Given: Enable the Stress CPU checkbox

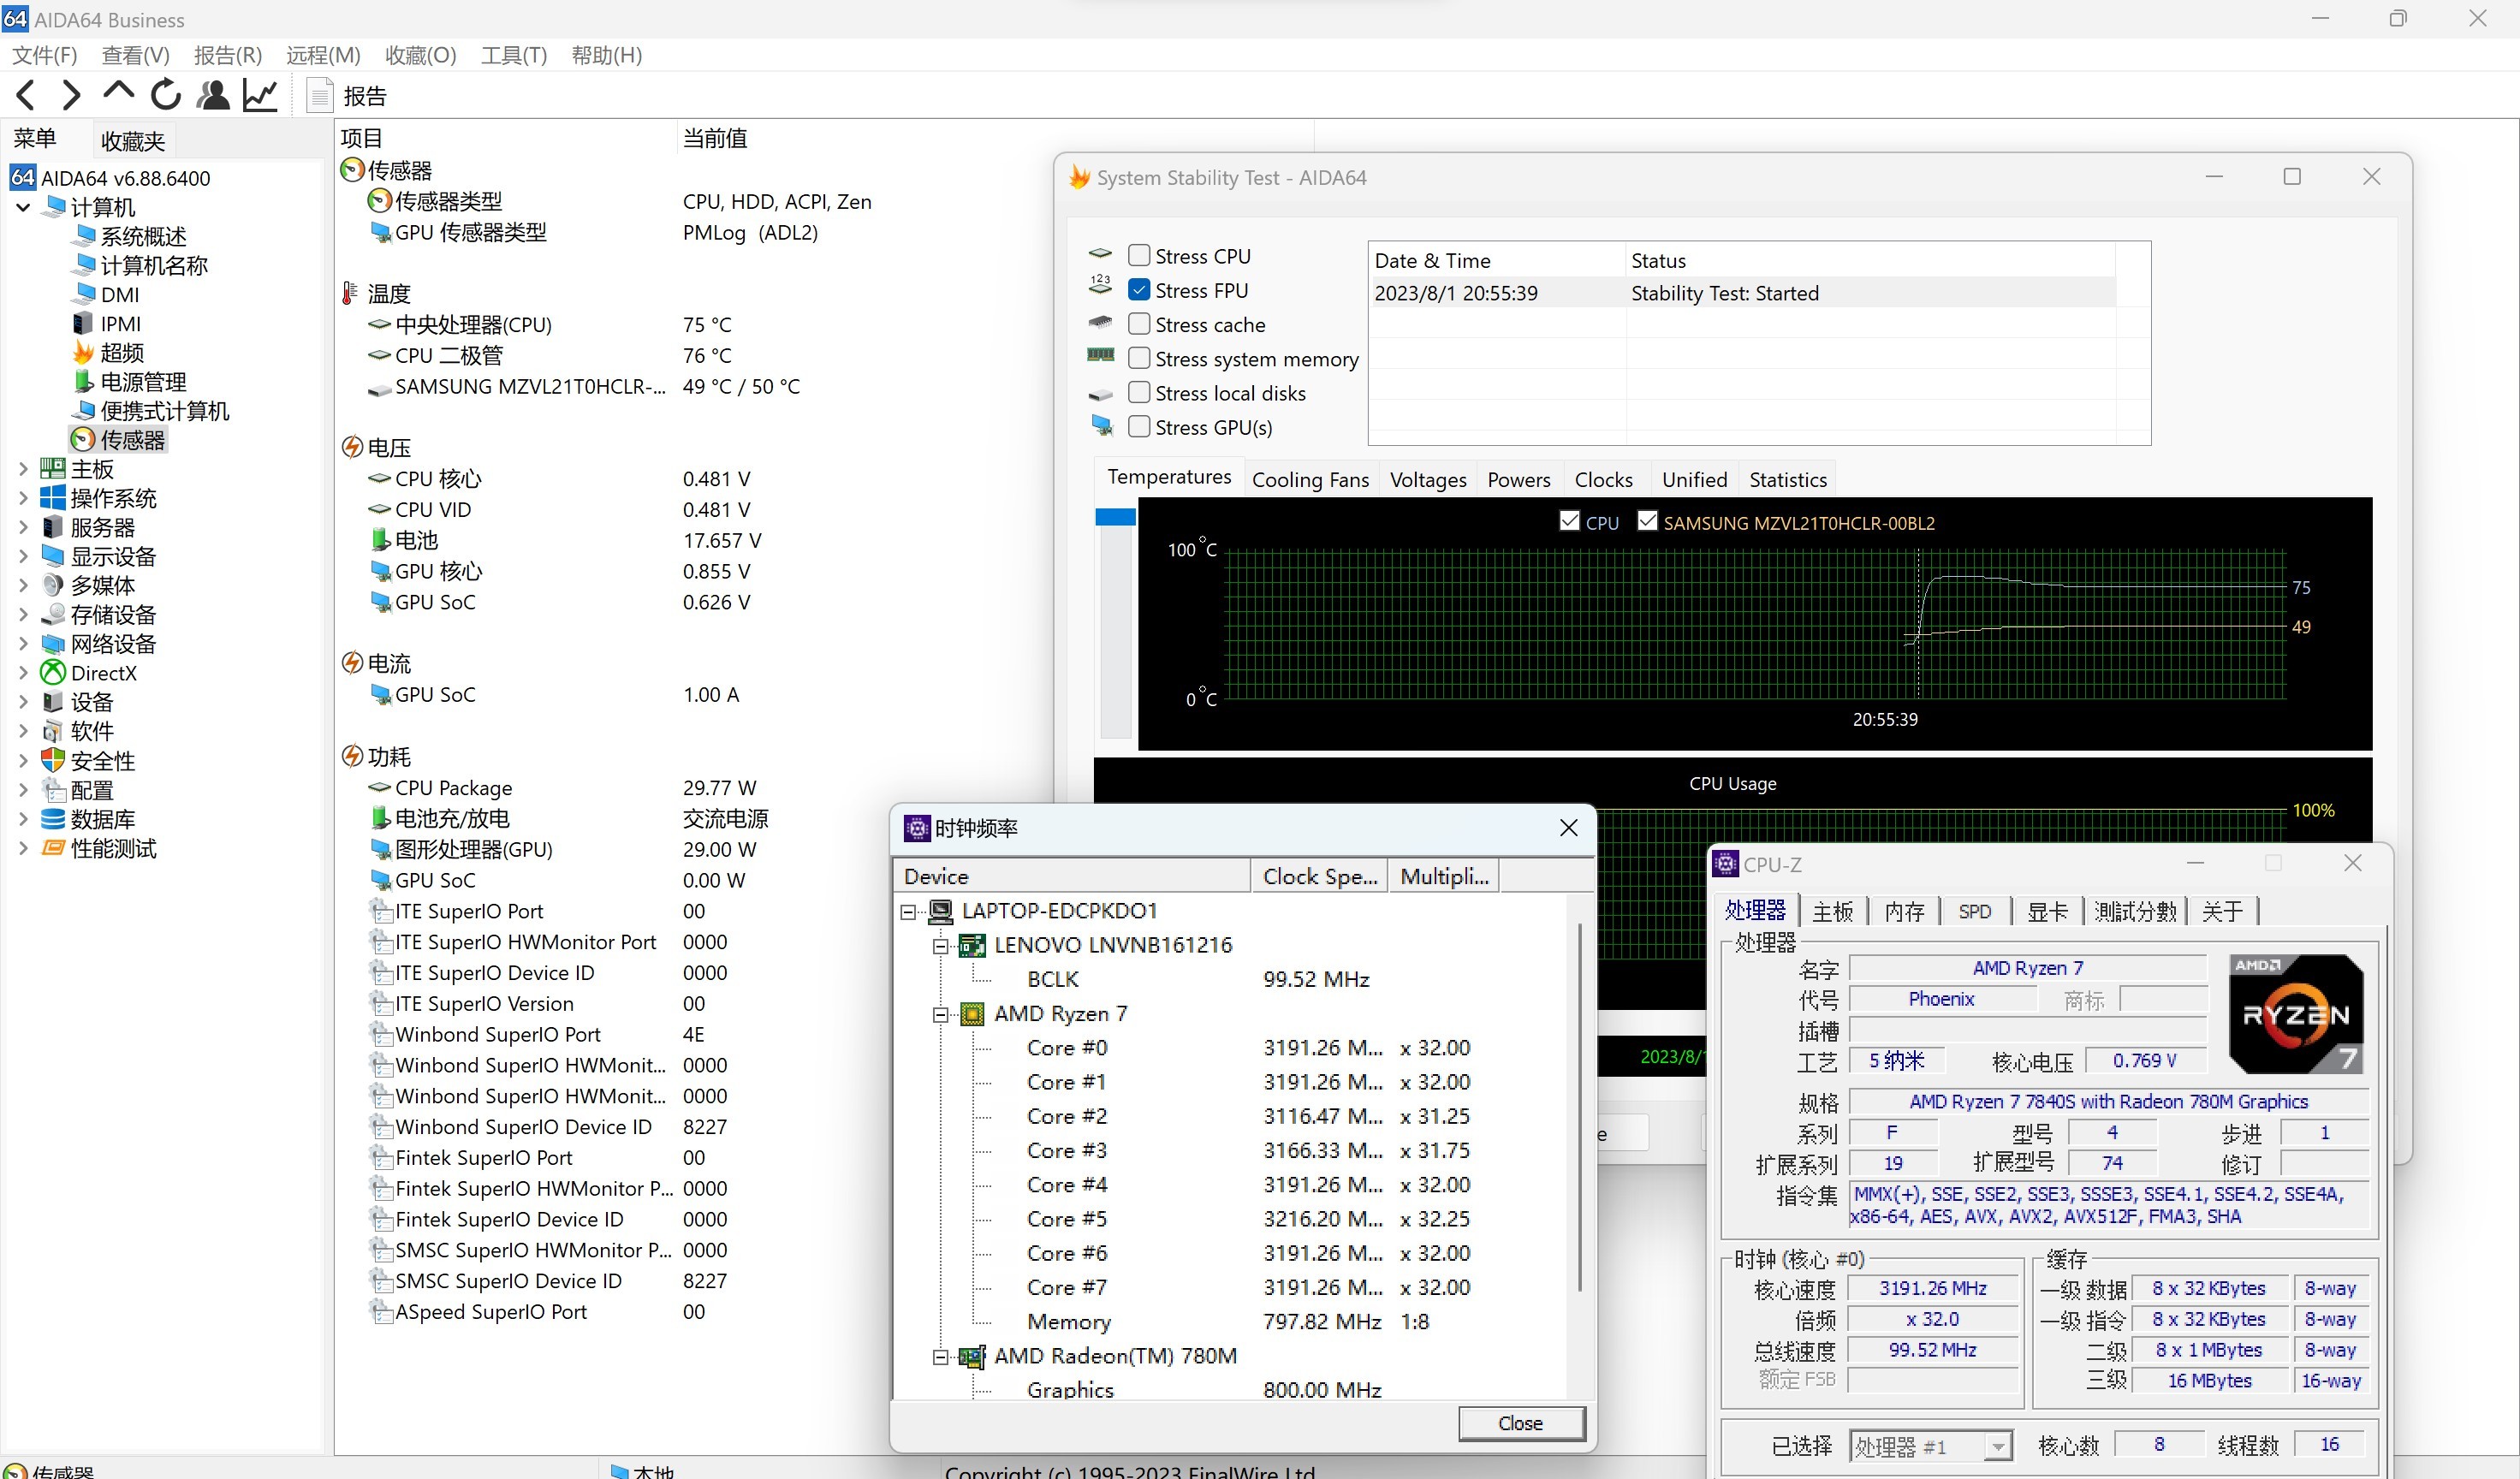Looking at the screenshot, I should pyautogui.click(x=1138, y=256).
